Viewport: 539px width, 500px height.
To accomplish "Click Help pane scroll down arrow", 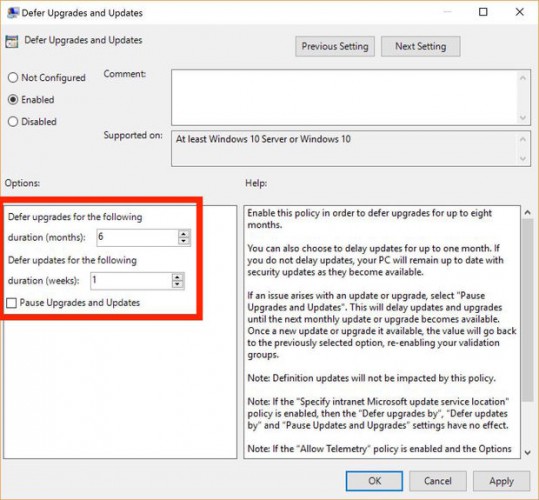I will tap(527, 452).
